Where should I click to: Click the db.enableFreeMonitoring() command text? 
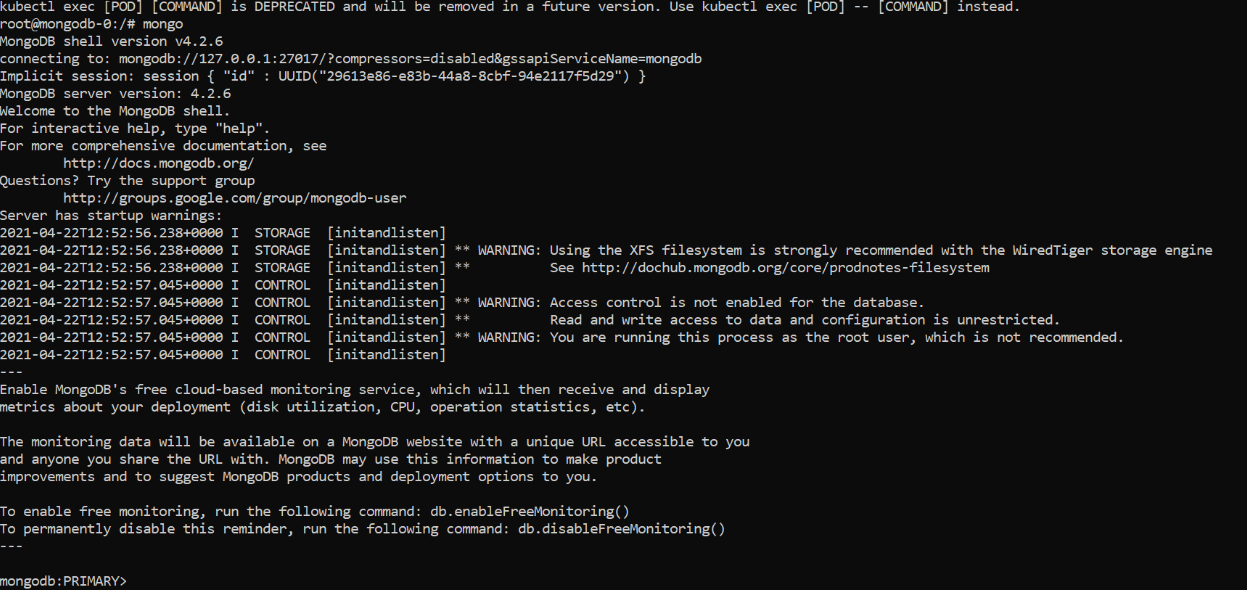tap(529, 511)
